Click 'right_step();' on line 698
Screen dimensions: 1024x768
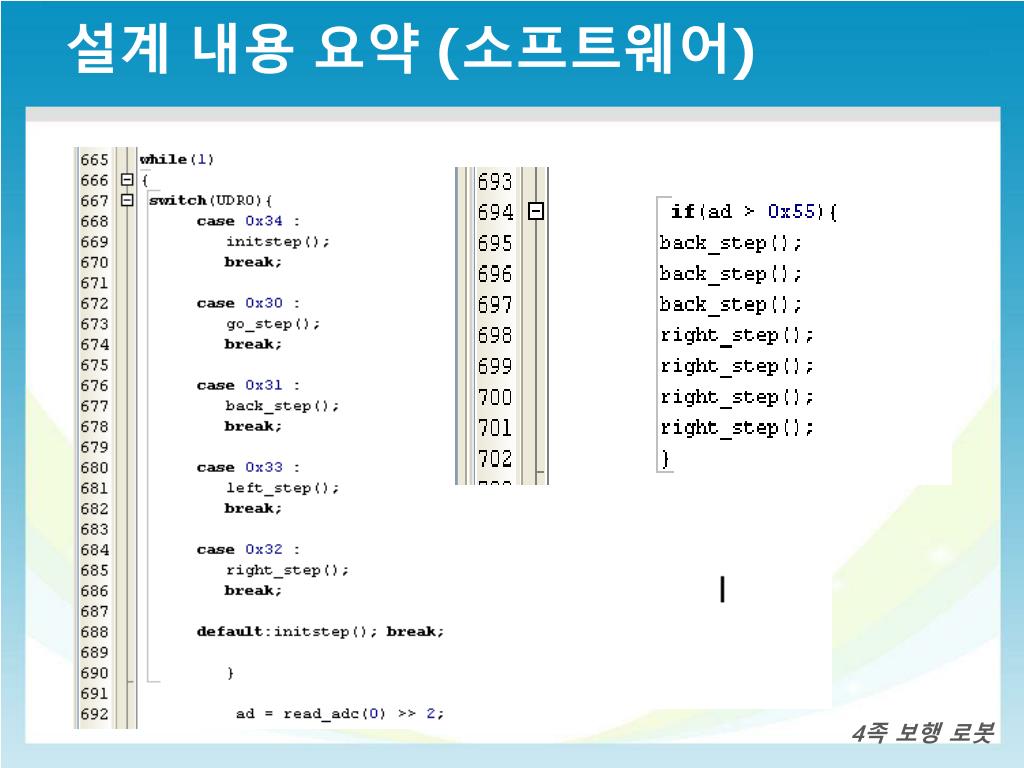coord(737,335)
